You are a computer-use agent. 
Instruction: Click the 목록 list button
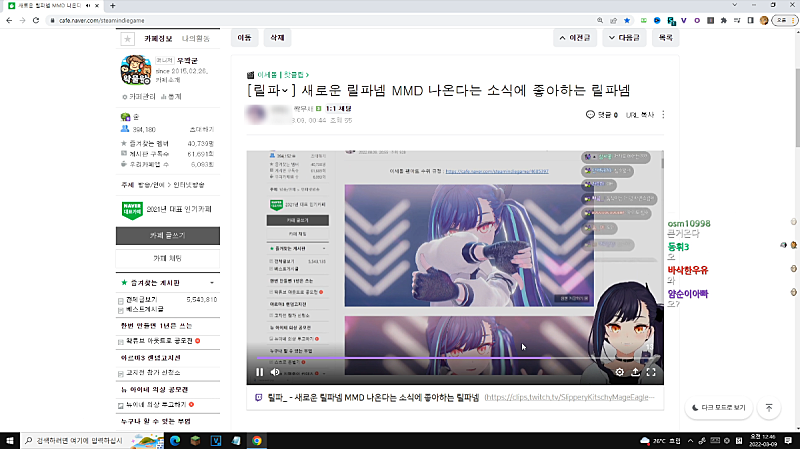[665, 38]
